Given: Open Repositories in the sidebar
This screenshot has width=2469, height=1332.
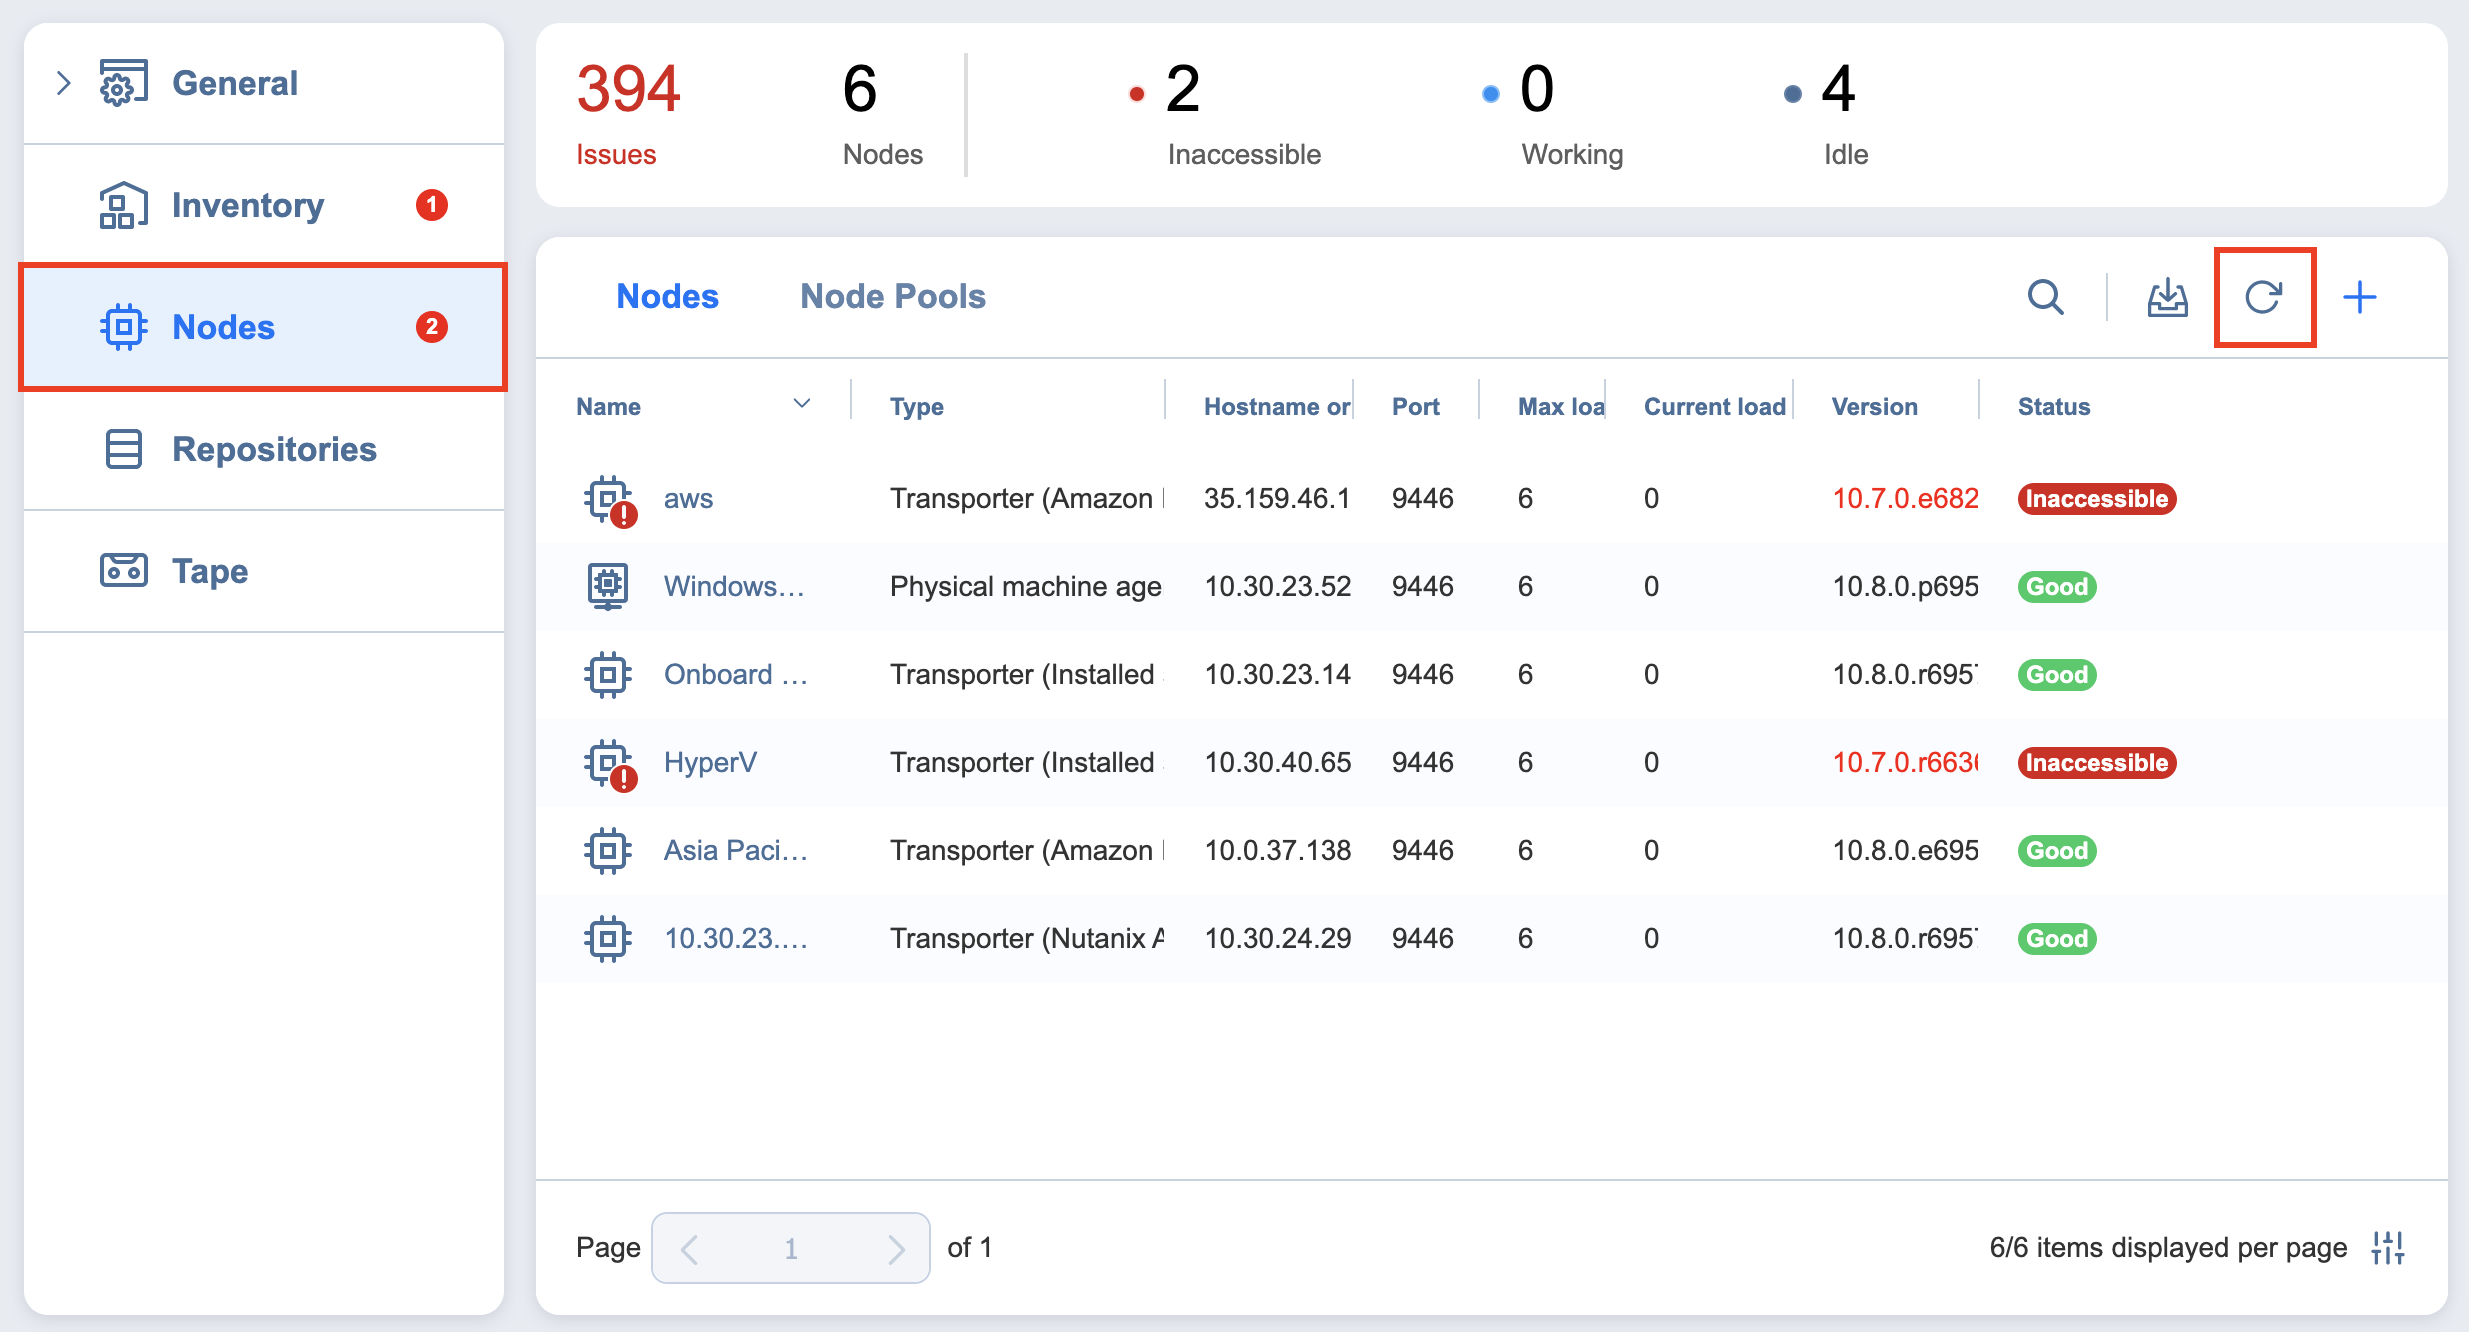Looking at the screenshot, I should click(273, 449).
